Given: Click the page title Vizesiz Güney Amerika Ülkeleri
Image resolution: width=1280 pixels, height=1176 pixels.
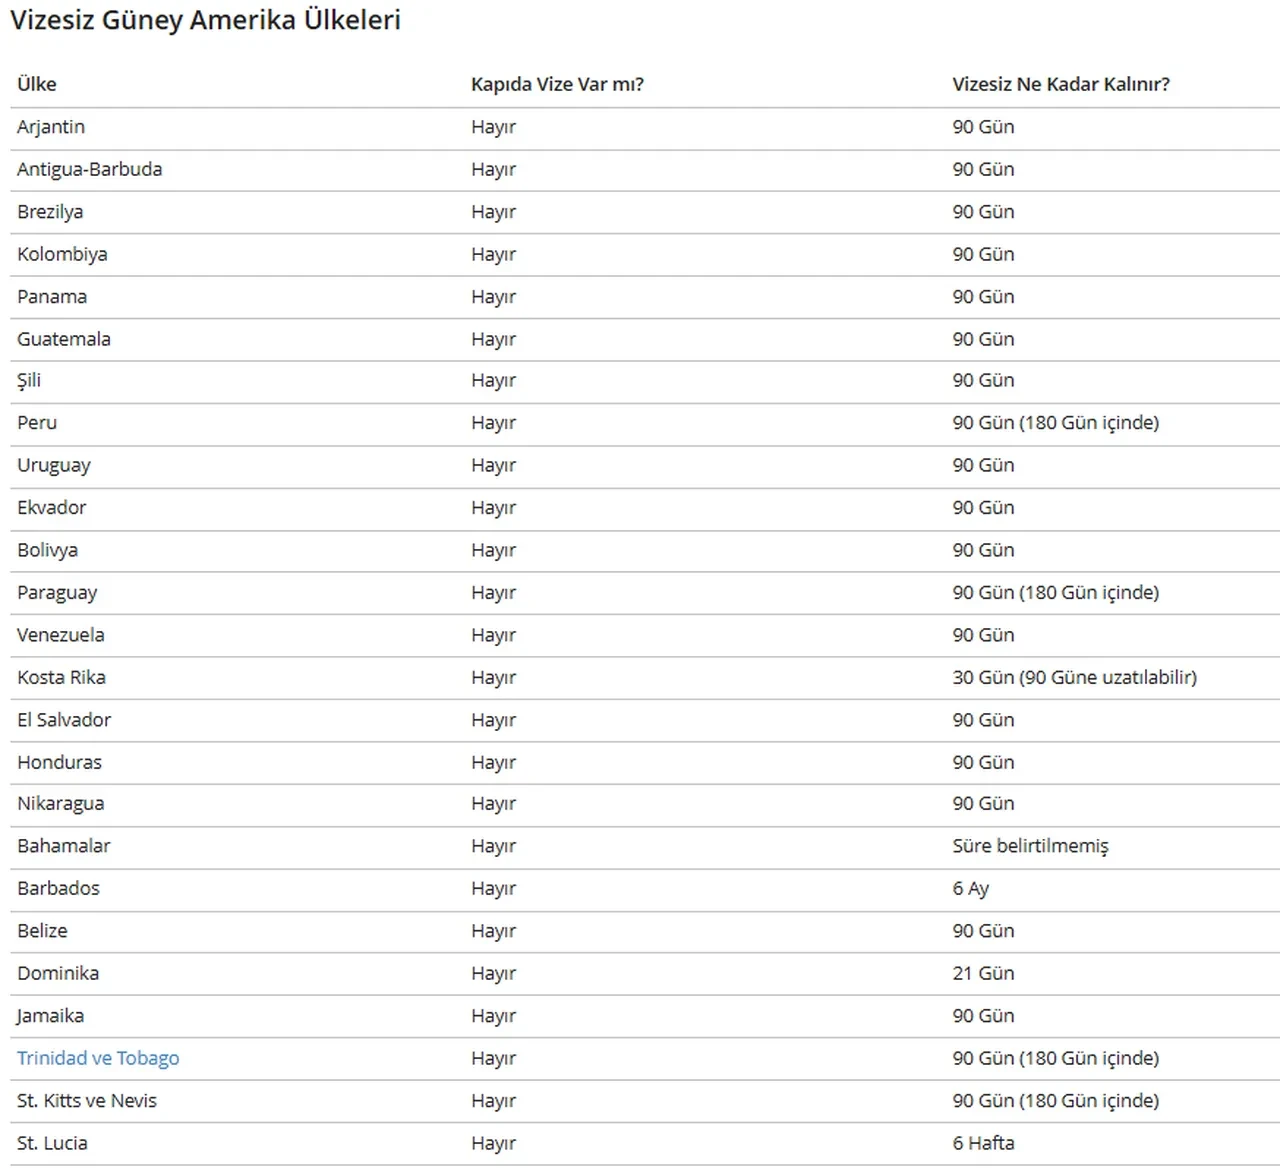Looking at the screenshot, I should point(205,20).
